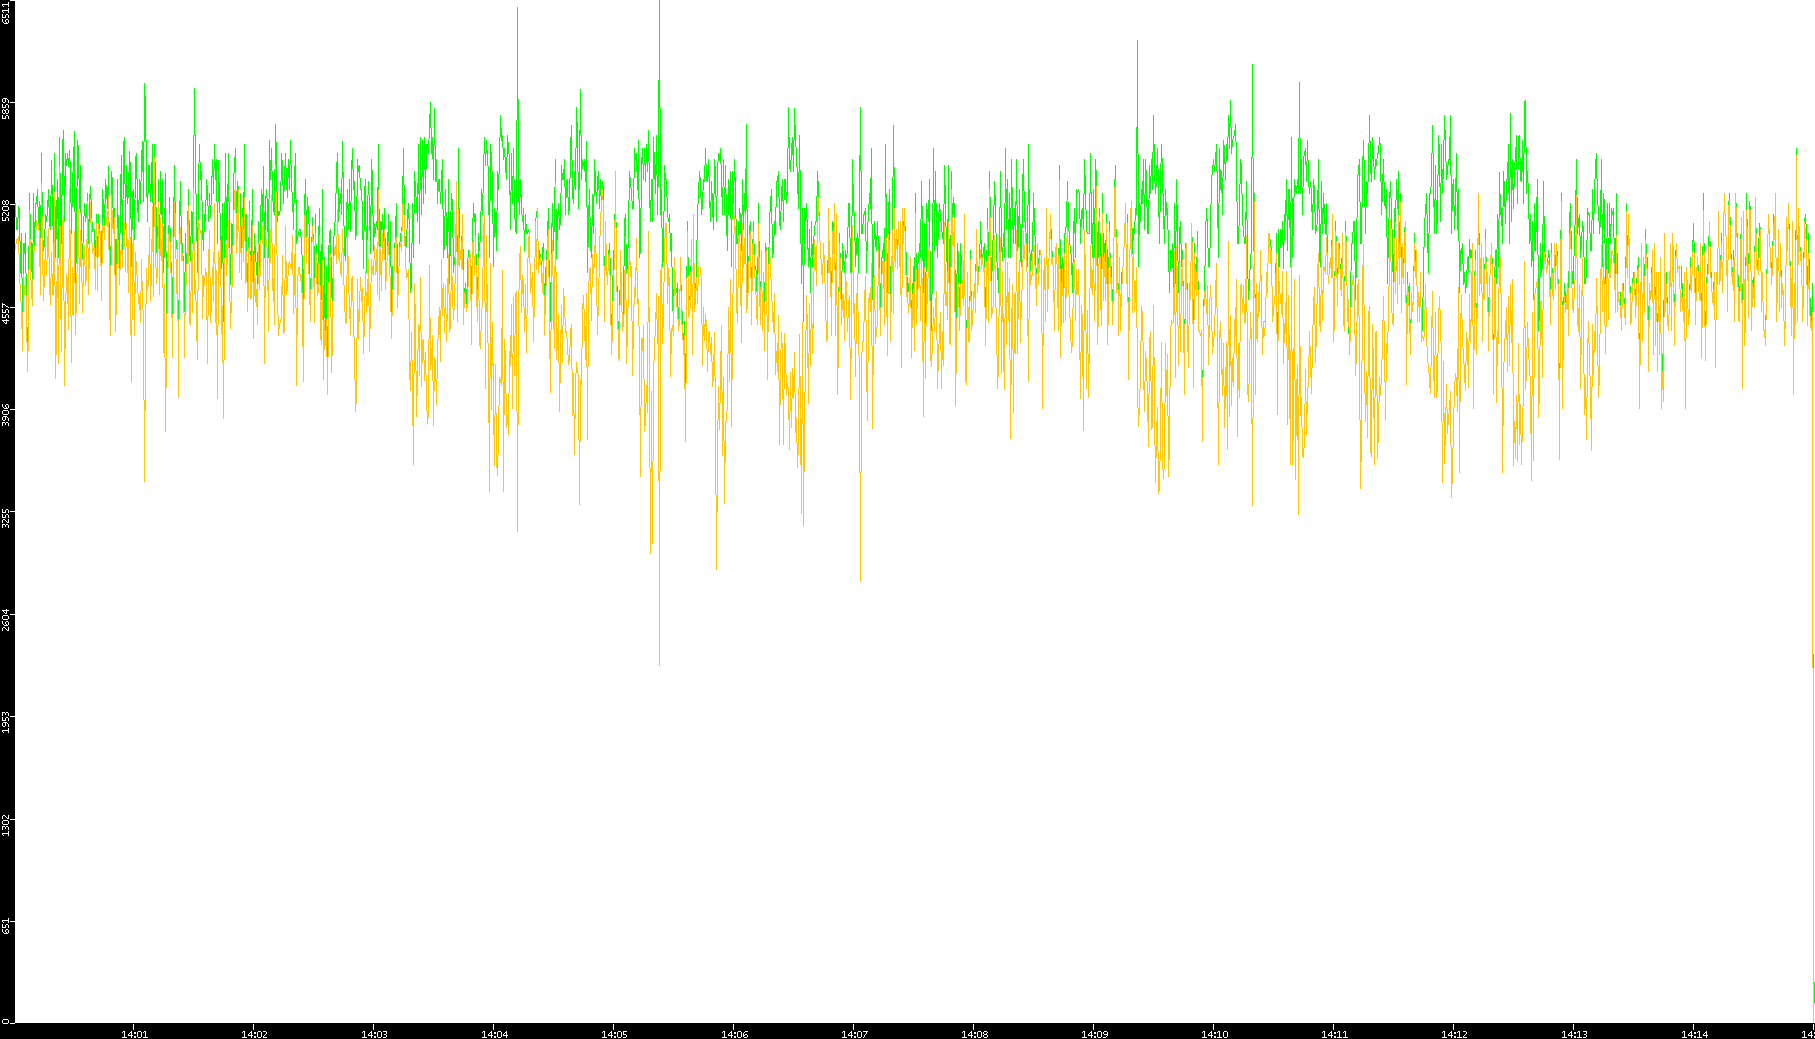Viewport: 1815px width, 1039px height.
Task: Click the 14:09 time marker
Action: pos(1094,1034)
